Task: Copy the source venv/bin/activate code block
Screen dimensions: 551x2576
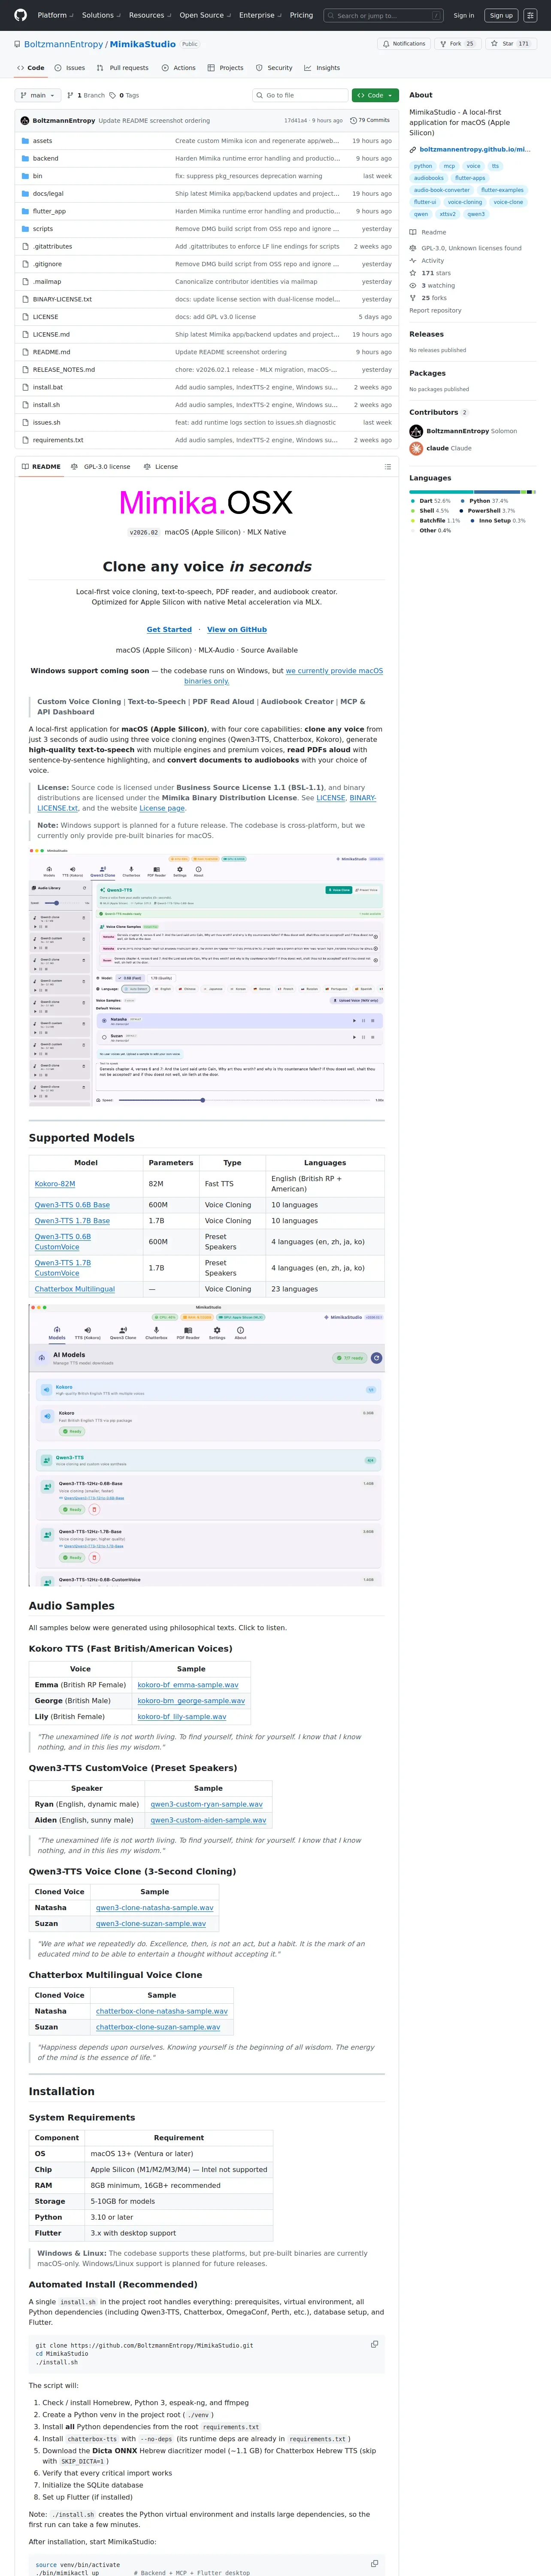Action: pyautogui.click(x=375, y=2563)
